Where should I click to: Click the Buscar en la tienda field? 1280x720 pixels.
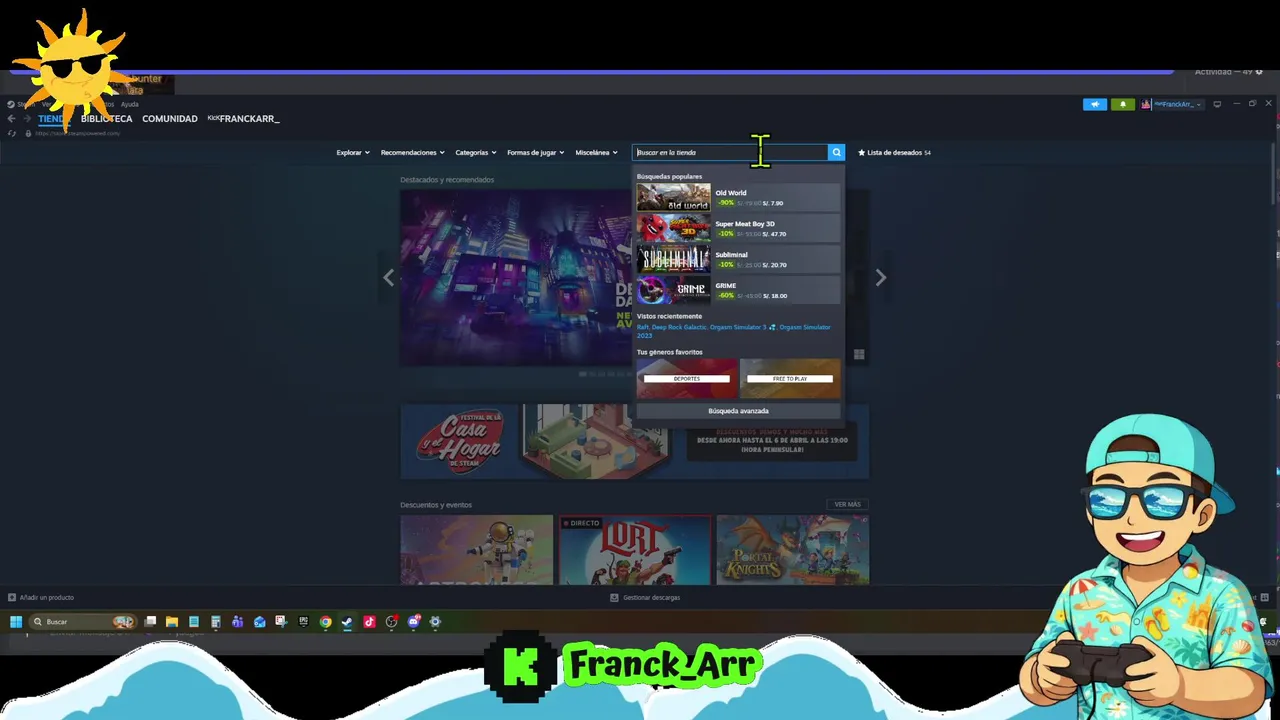point(731,152)
